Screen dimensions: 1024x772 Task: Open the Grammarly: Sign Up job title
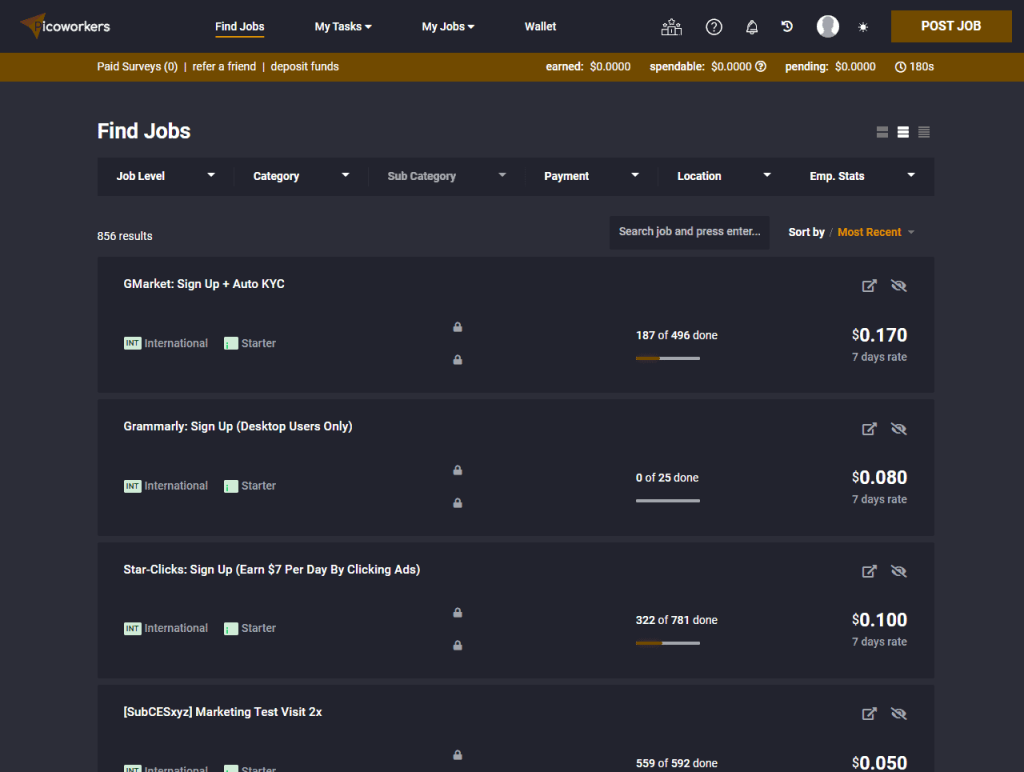[238, 426]
